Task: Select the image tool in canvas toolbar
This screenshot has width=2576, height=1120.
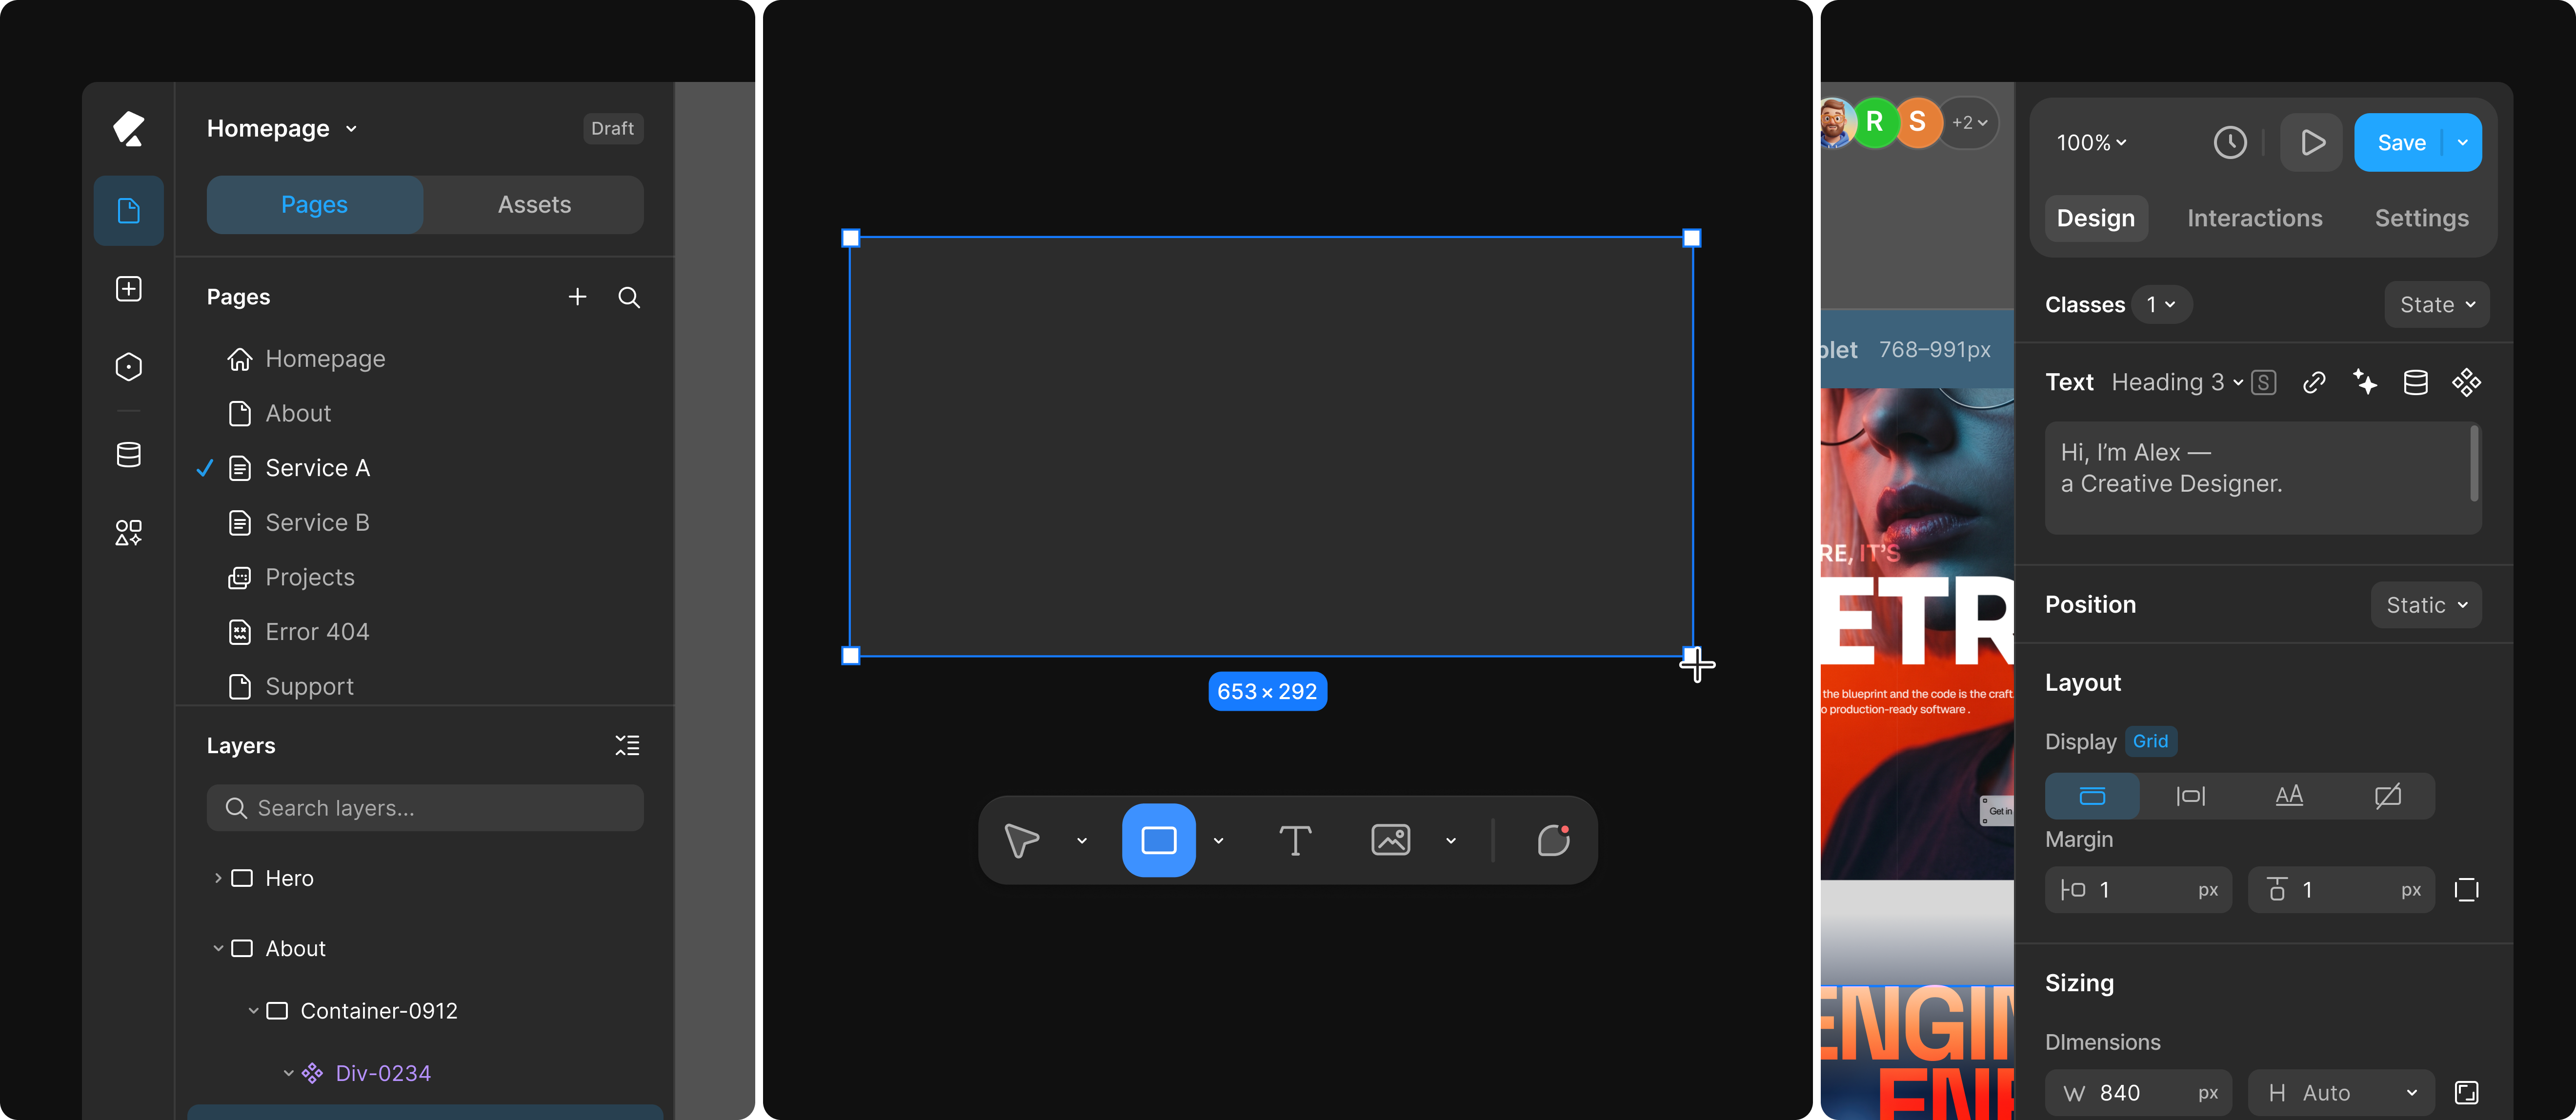Action: [x=1390, y=840]
